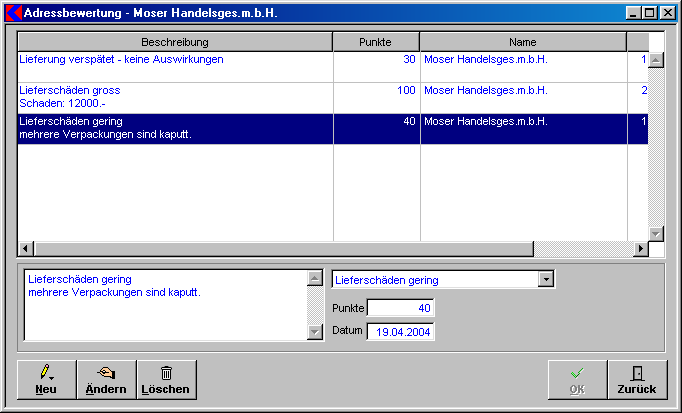682x413 pixels.
Task: Sort by the Beschreibung column header
Action: pos(175,42)
